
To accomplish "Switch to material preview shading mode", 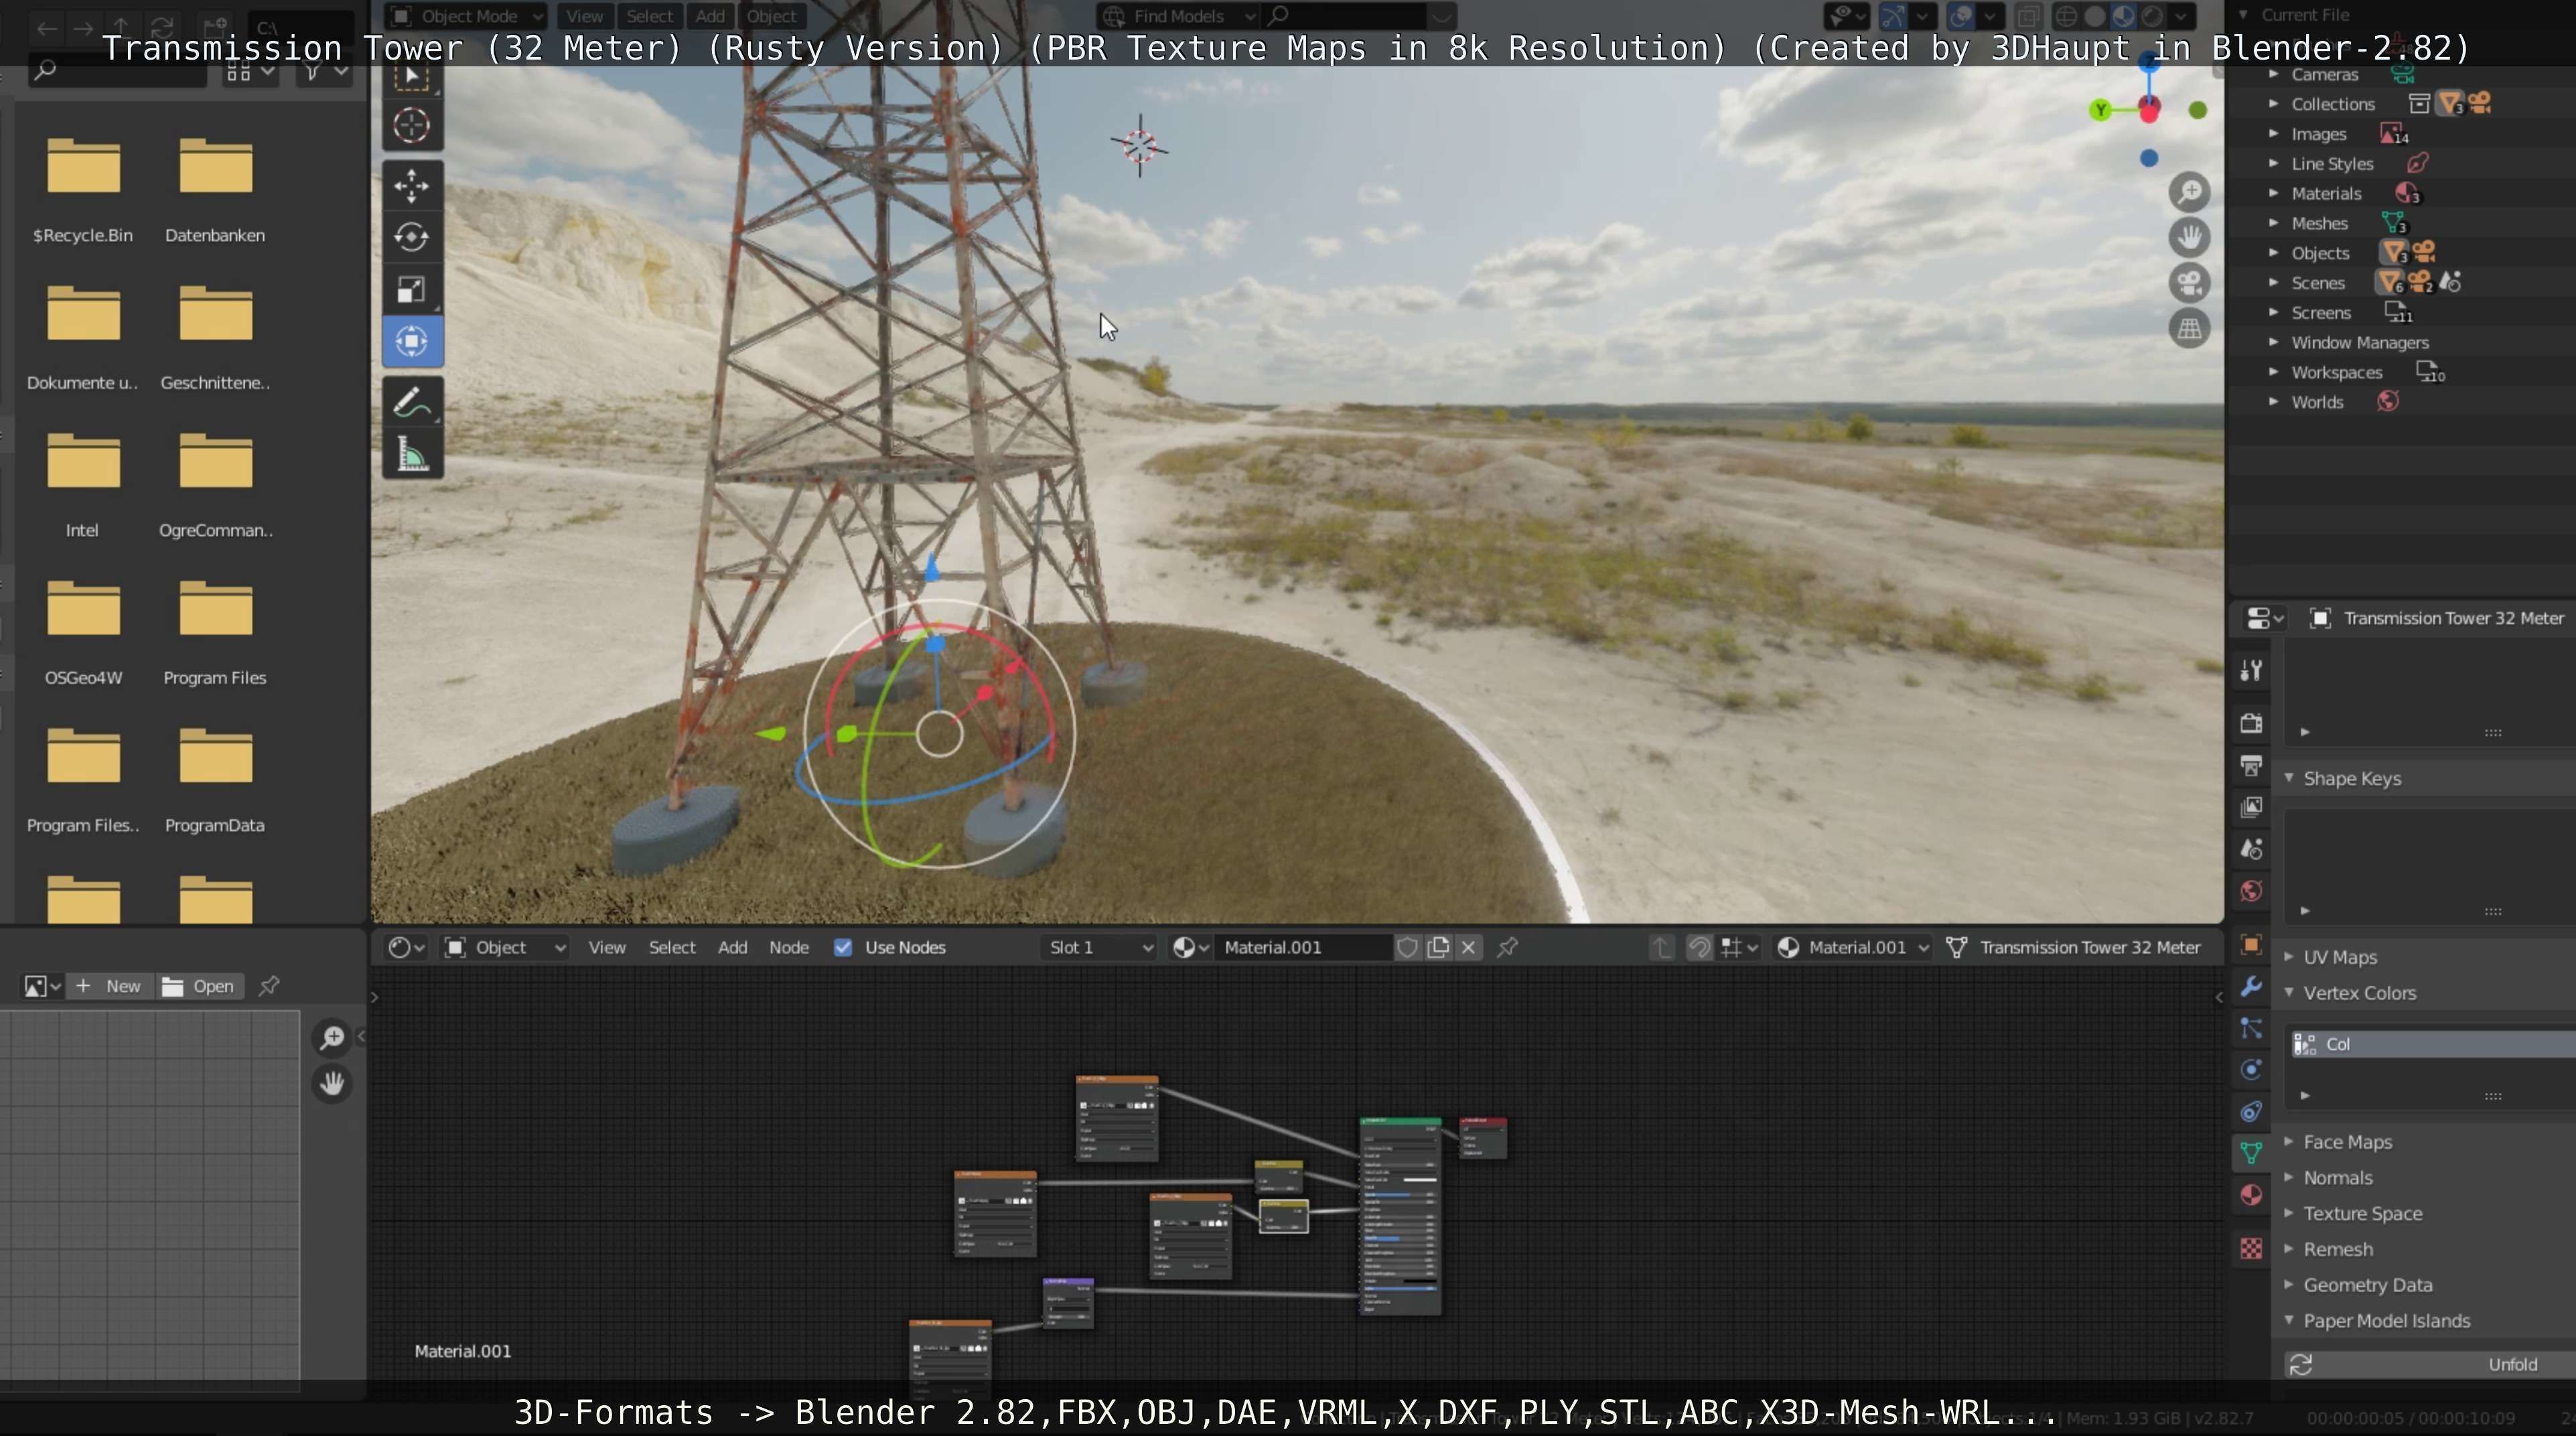I will coord(2123,16).
